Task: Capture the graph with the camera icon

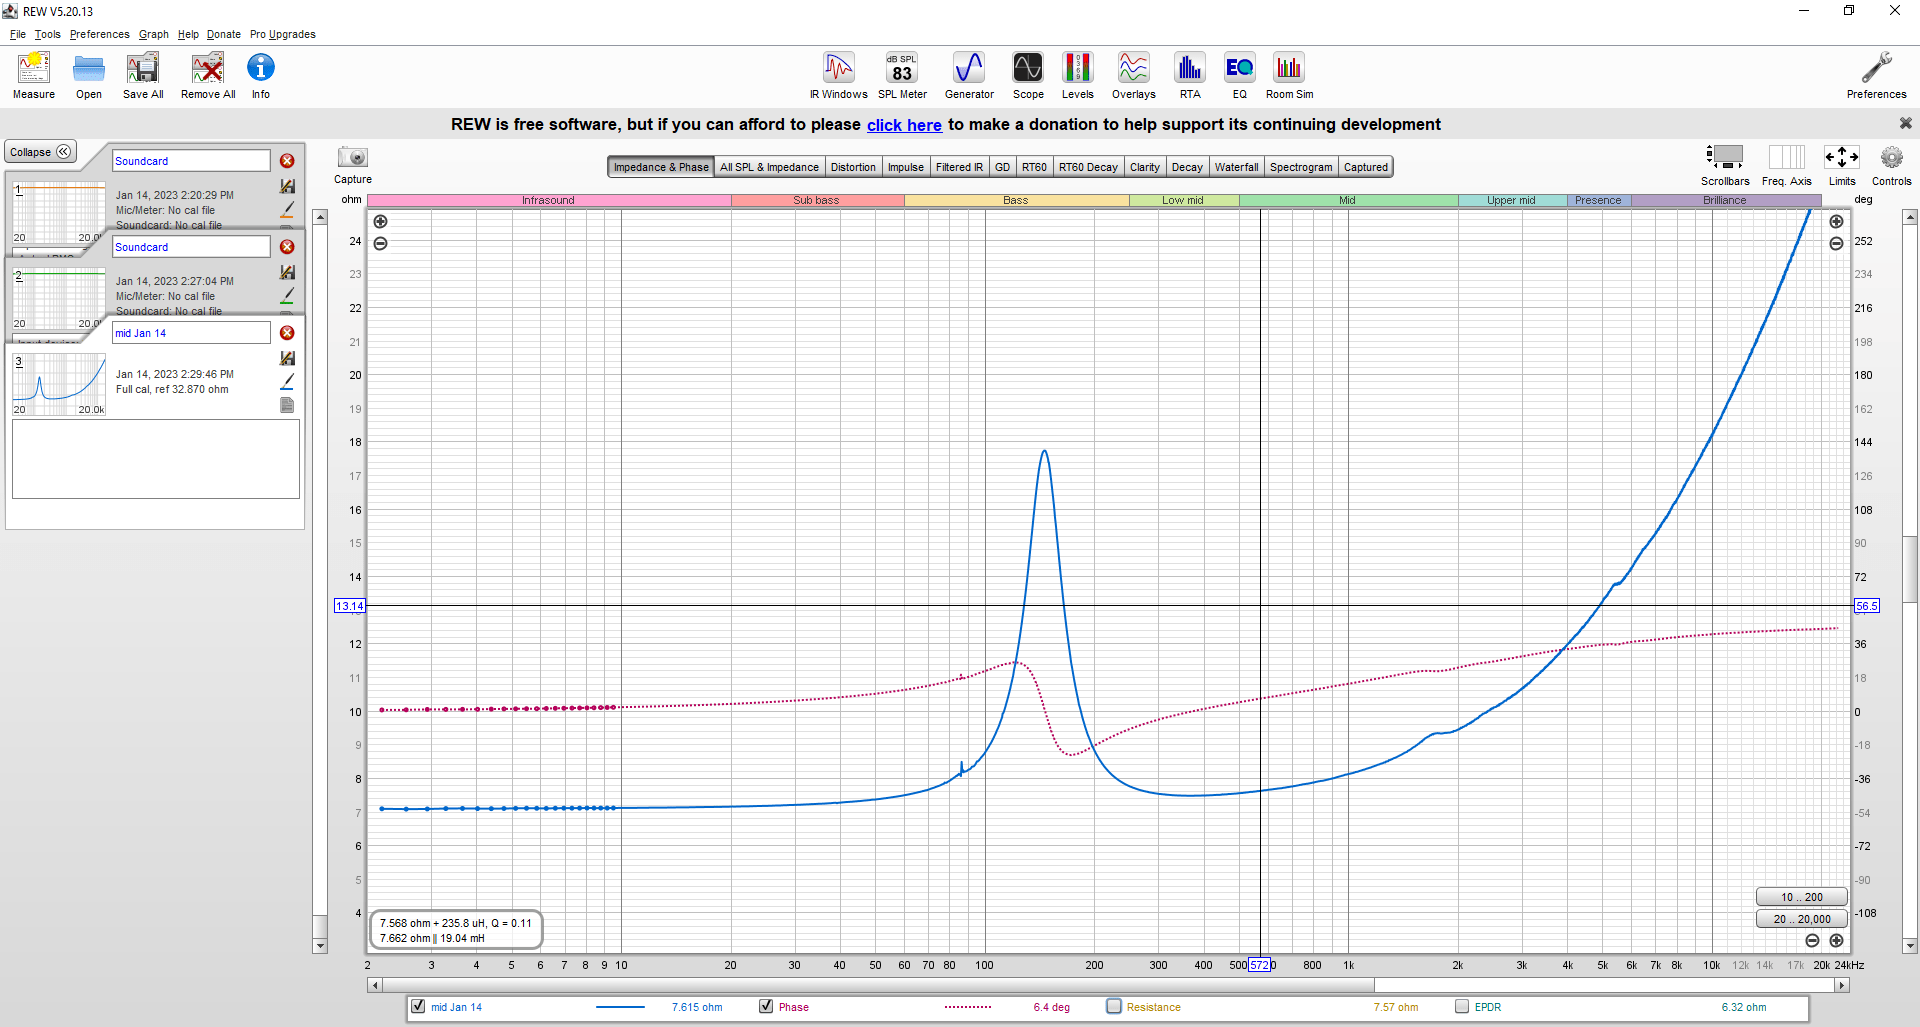Action: pyautogui.click(x=353, y=158)
